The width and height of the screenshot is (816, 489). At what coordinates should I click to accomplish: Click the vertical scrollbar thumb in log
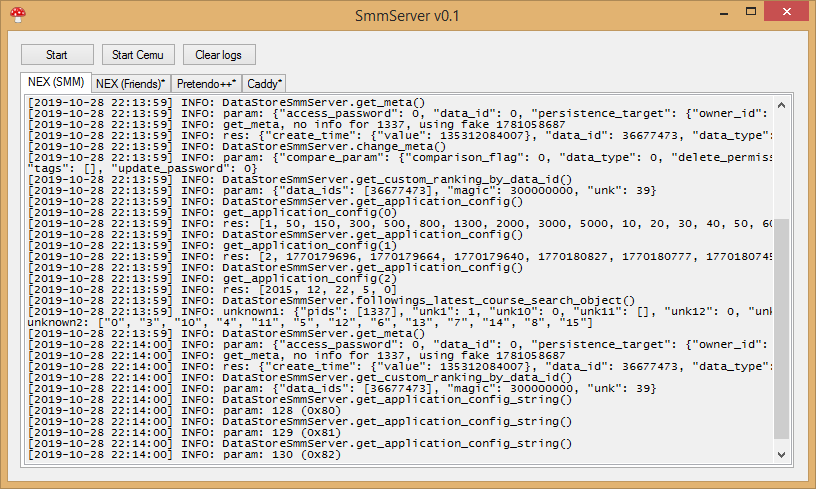click(781, 329)
